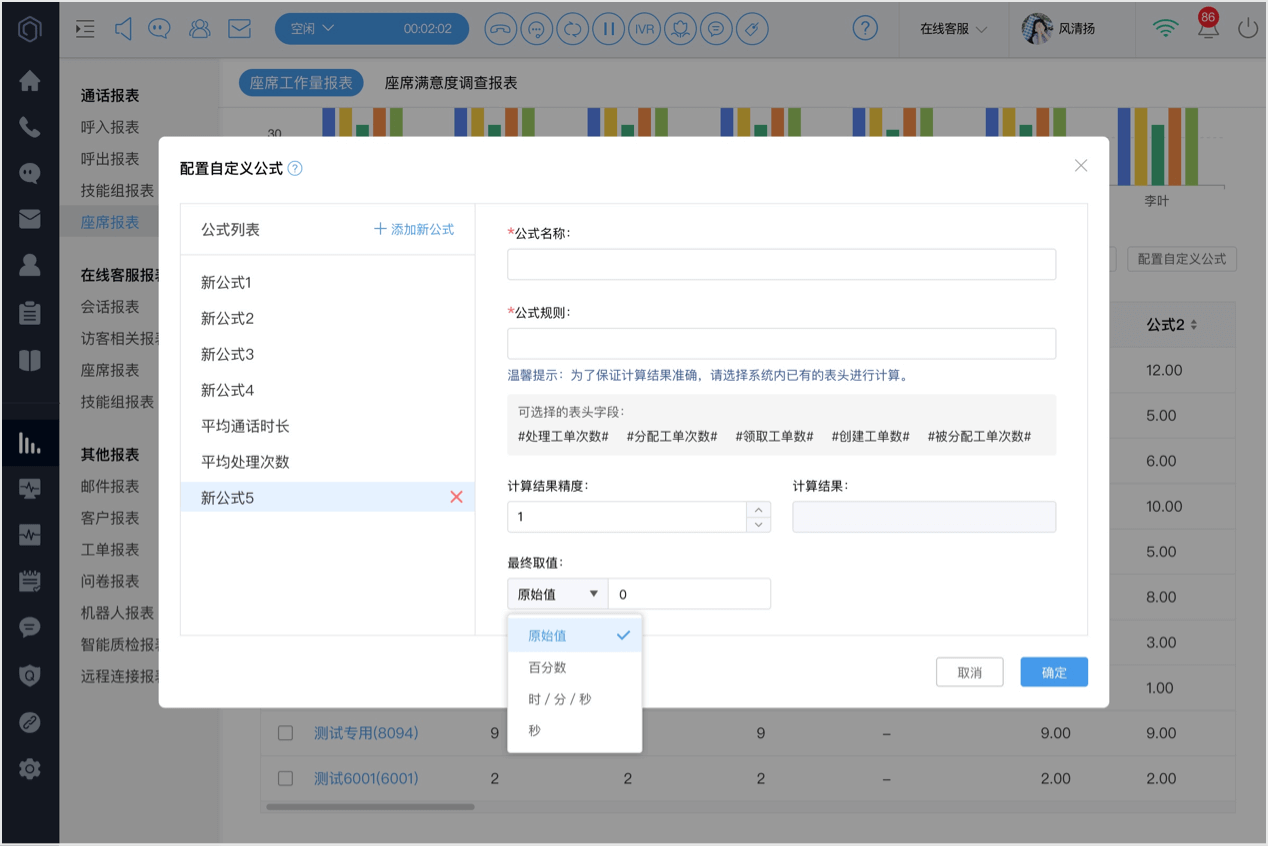Choose 原始值 option in dropdown list

pyautogui.click(x=575, y=635)
